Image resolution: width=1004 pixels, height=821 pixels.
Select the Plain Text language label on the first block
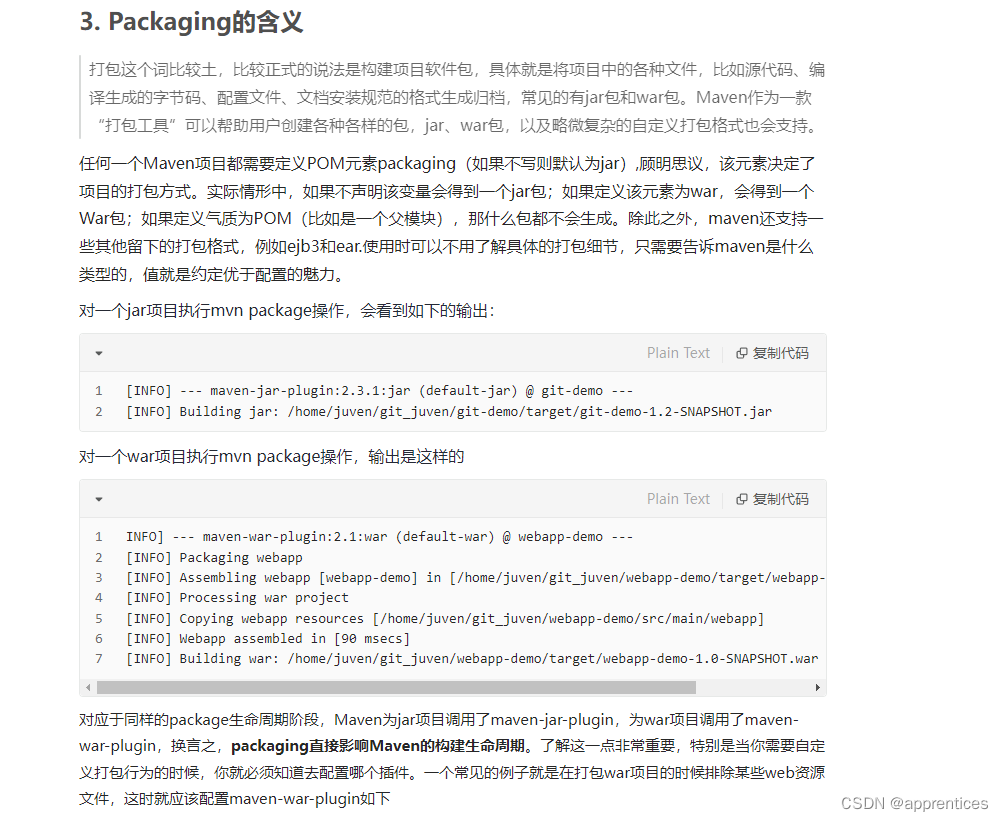(678, 352)
